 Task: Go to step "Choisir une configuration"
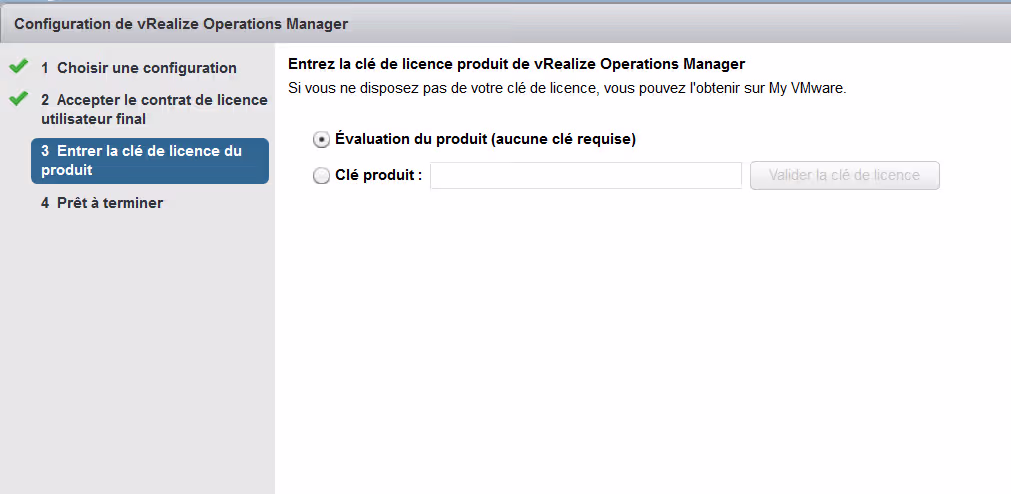[x=146, y=68]
